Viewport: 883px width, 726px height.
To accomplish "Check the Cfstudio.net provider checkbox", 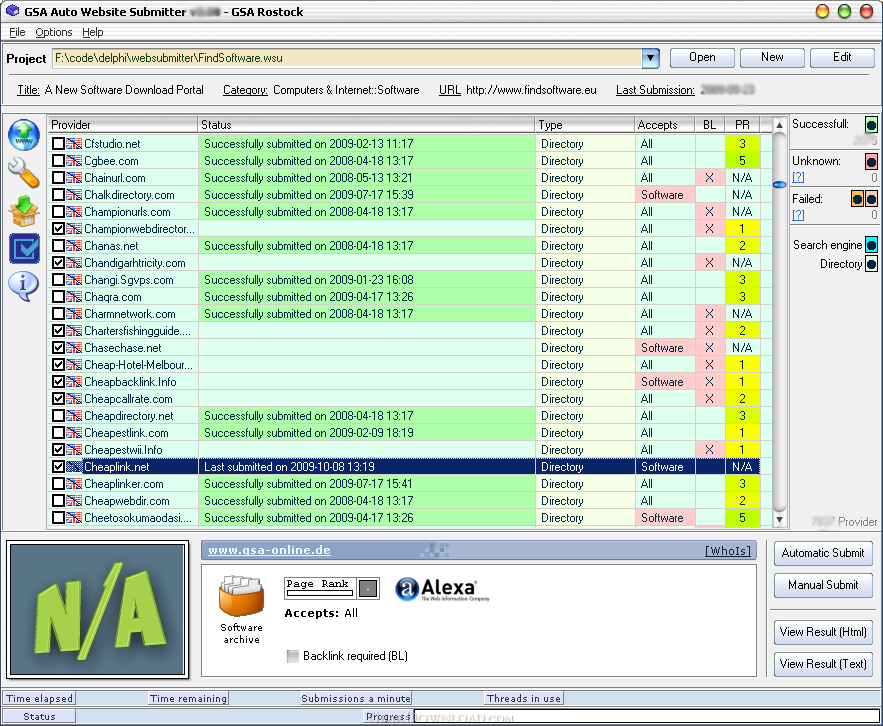I will 58,144.
